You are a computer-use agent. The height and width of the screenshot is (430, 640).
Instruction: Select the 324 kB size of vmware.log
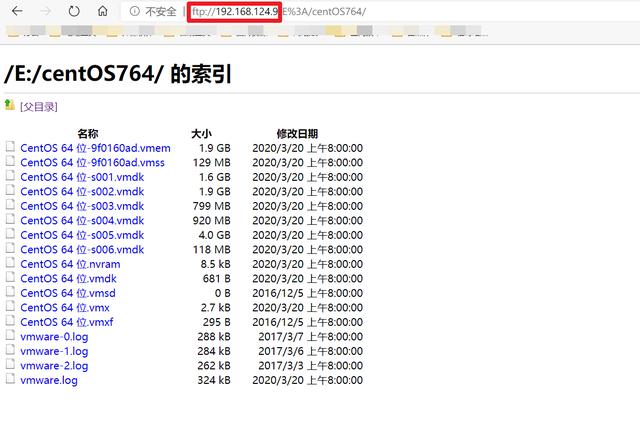pos(214,380)
